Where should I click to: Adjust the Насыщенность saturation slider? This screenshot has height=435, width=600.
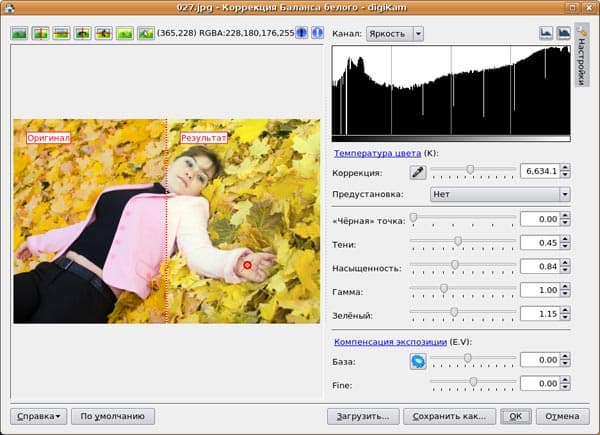pos(463,267)
